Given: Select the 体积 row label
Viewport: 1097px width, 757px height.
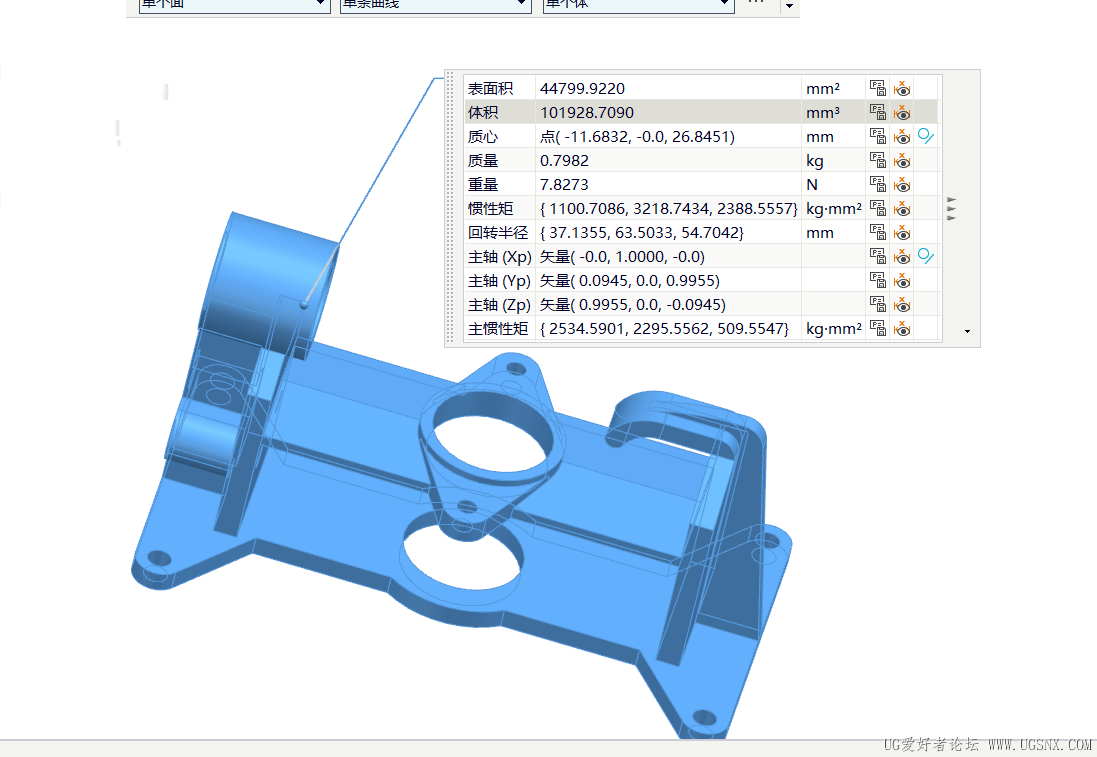Looking at the screenshot, I should click(x=483, y=112).
